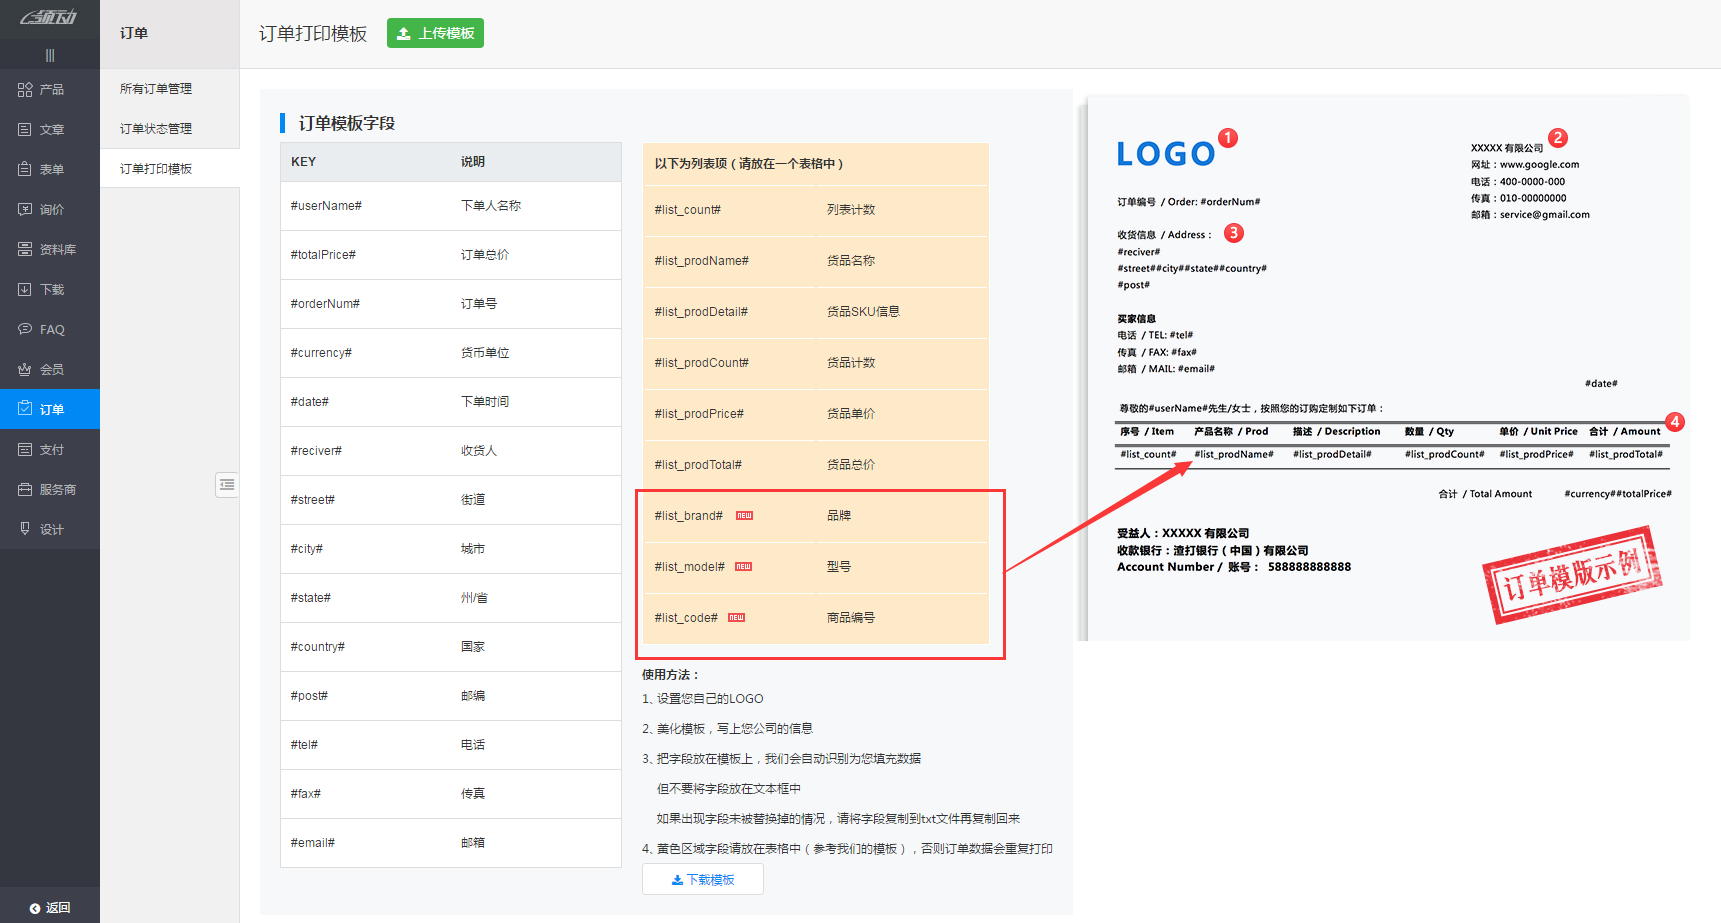This screenshot has height=923, width=1721.
Task: Click the 资料库 (Library) sidebar icon
Action: (25, 250)
